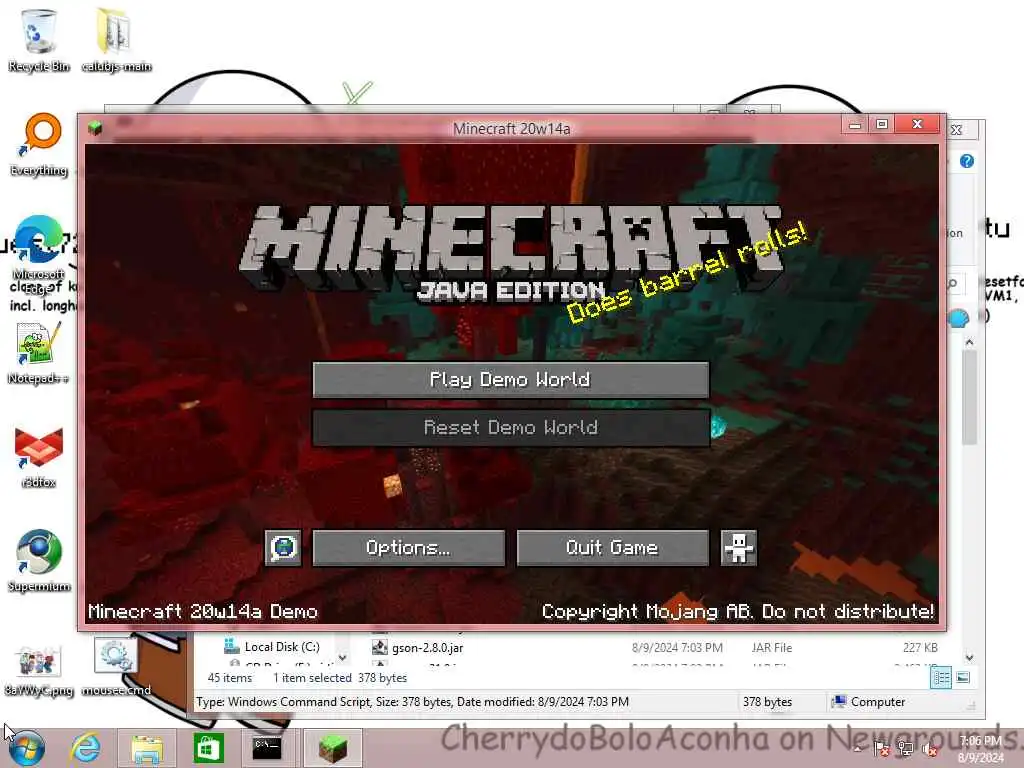Viewport: 1024px width, 768px height.
Task: Select the gson-2.8.0.jar file row
Action: tap(656, 648)
